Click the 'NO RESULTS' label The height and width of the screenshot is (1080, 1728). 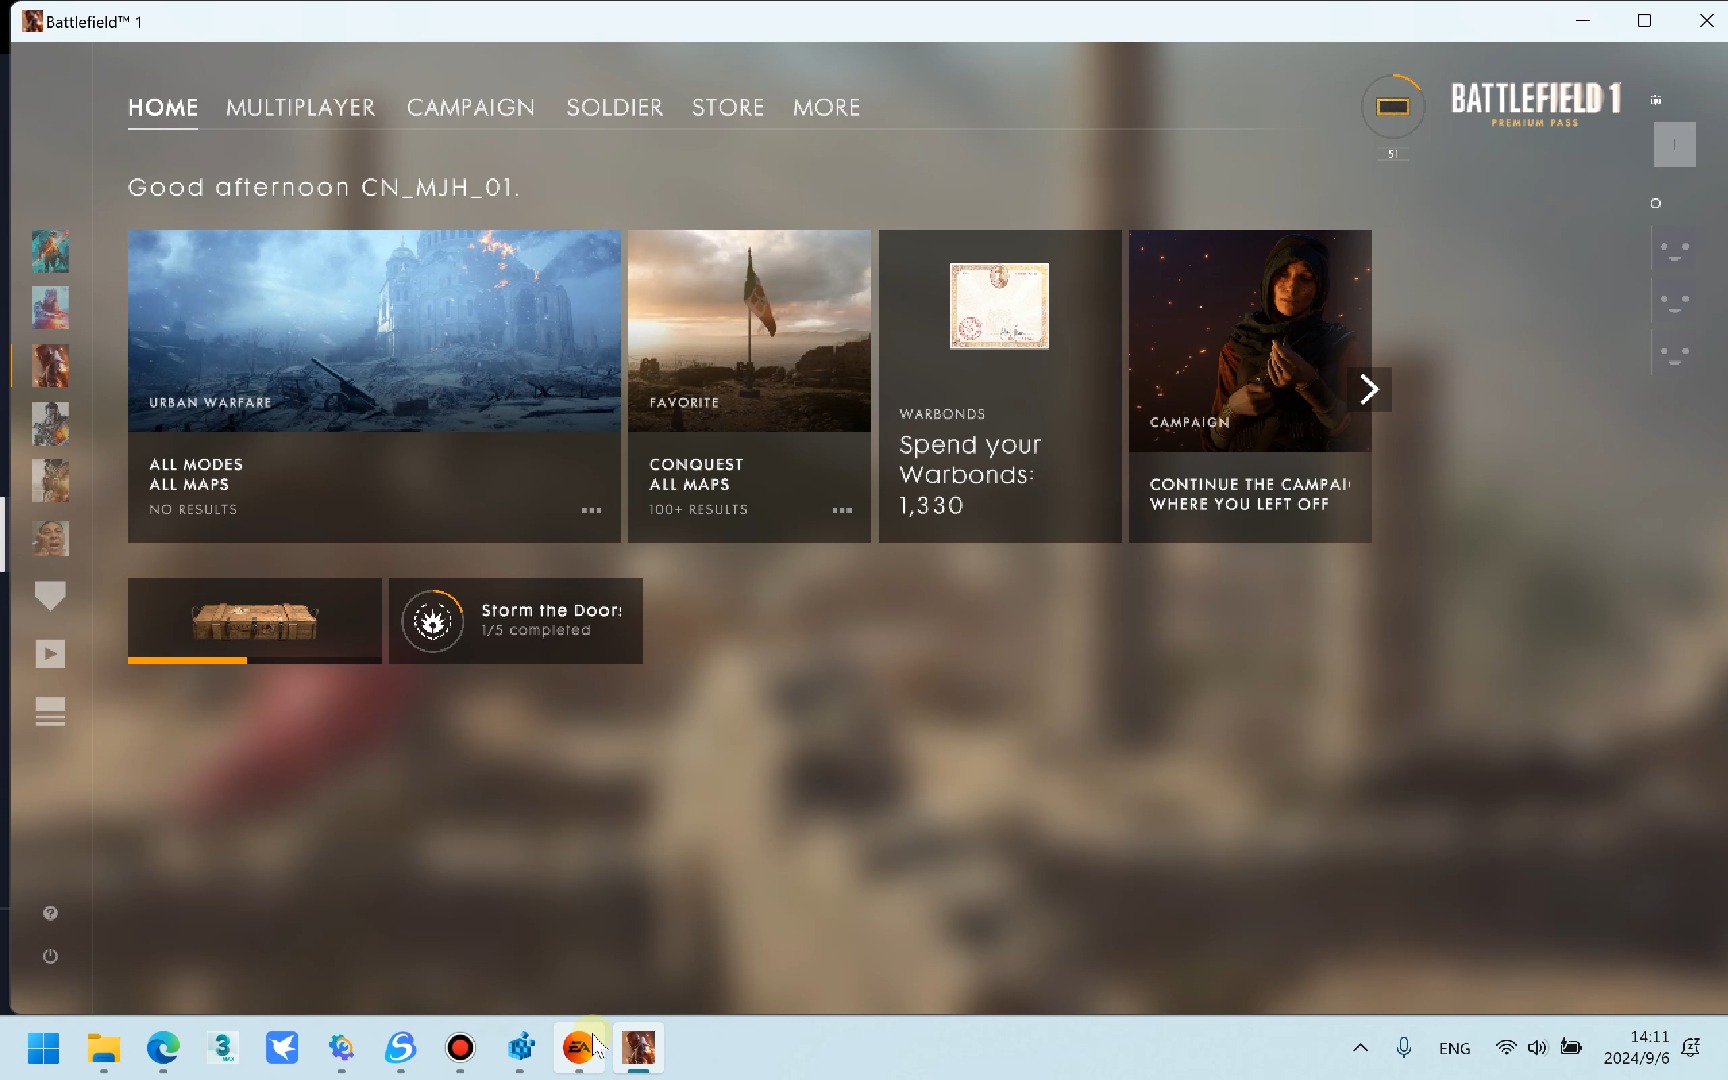(193, 510)
